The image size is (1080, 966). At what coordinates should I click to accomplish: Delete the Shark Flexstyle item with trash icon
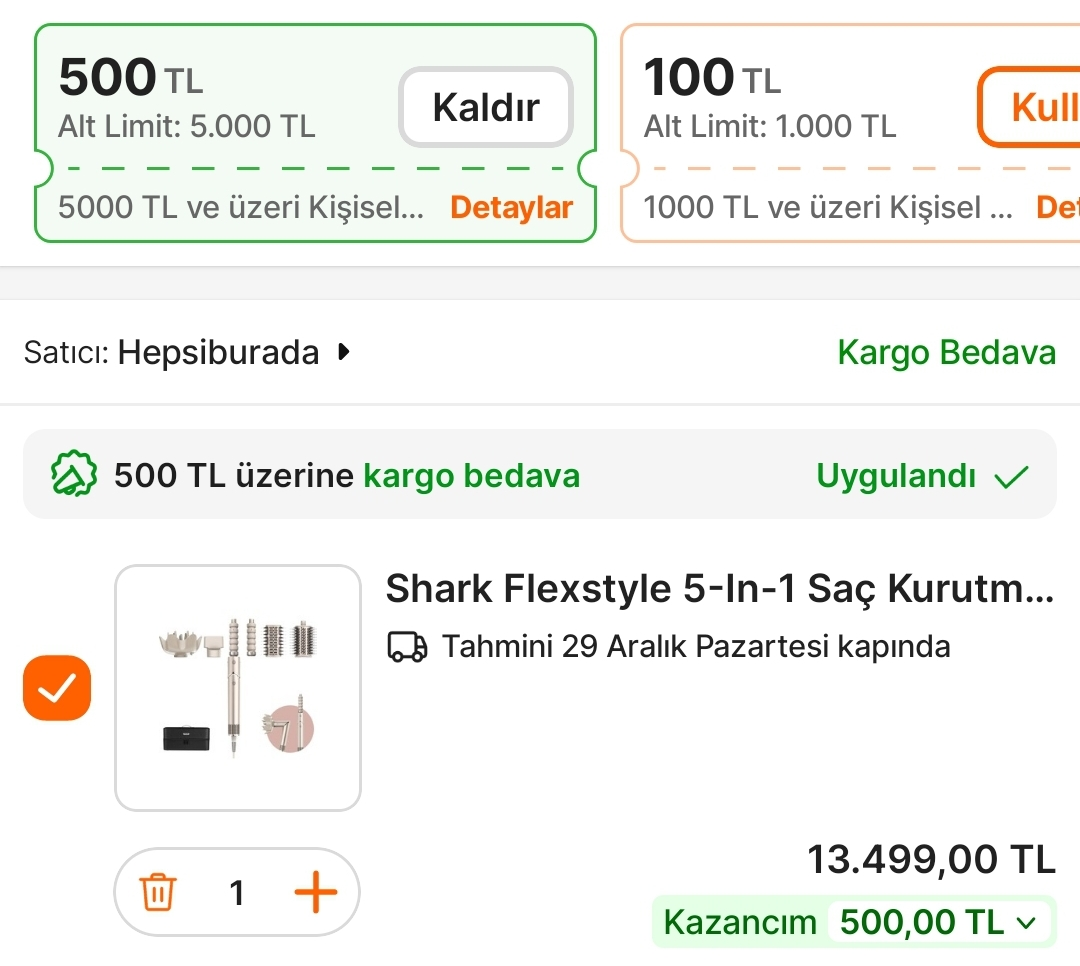coord(158,892)
